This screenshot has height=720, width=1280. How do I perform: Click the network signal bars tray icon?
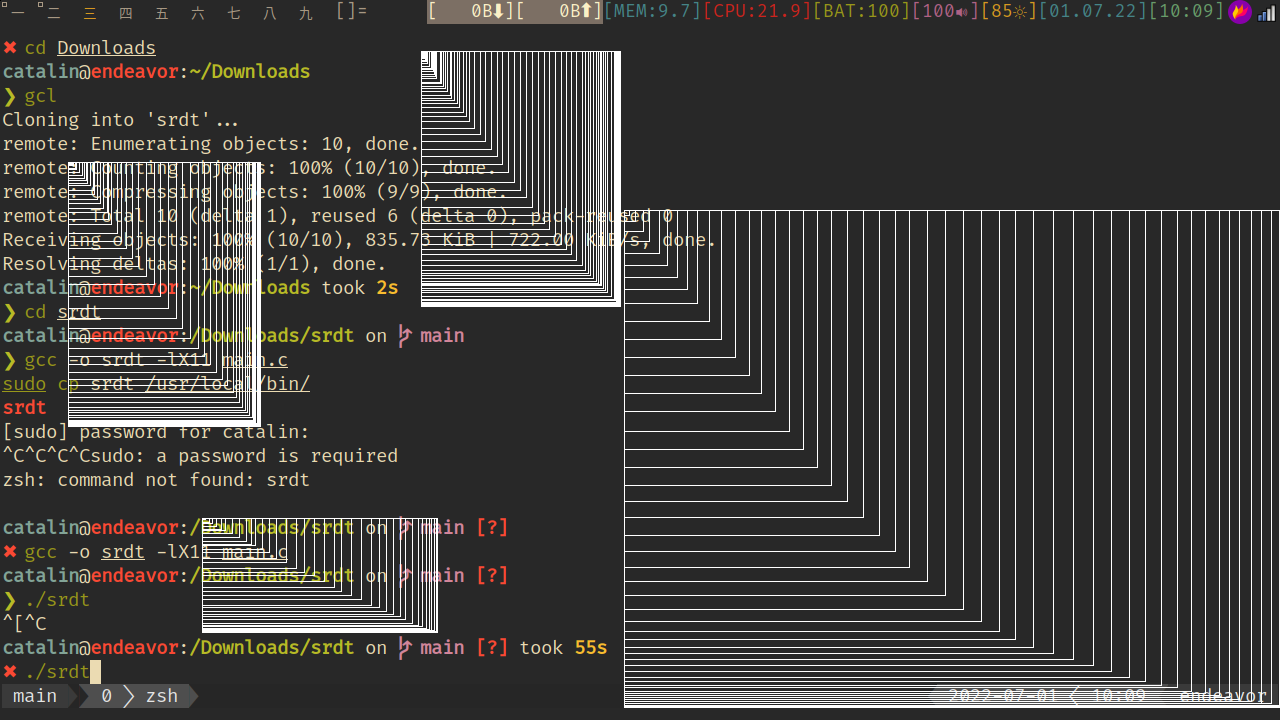[x=1267, y=13]
